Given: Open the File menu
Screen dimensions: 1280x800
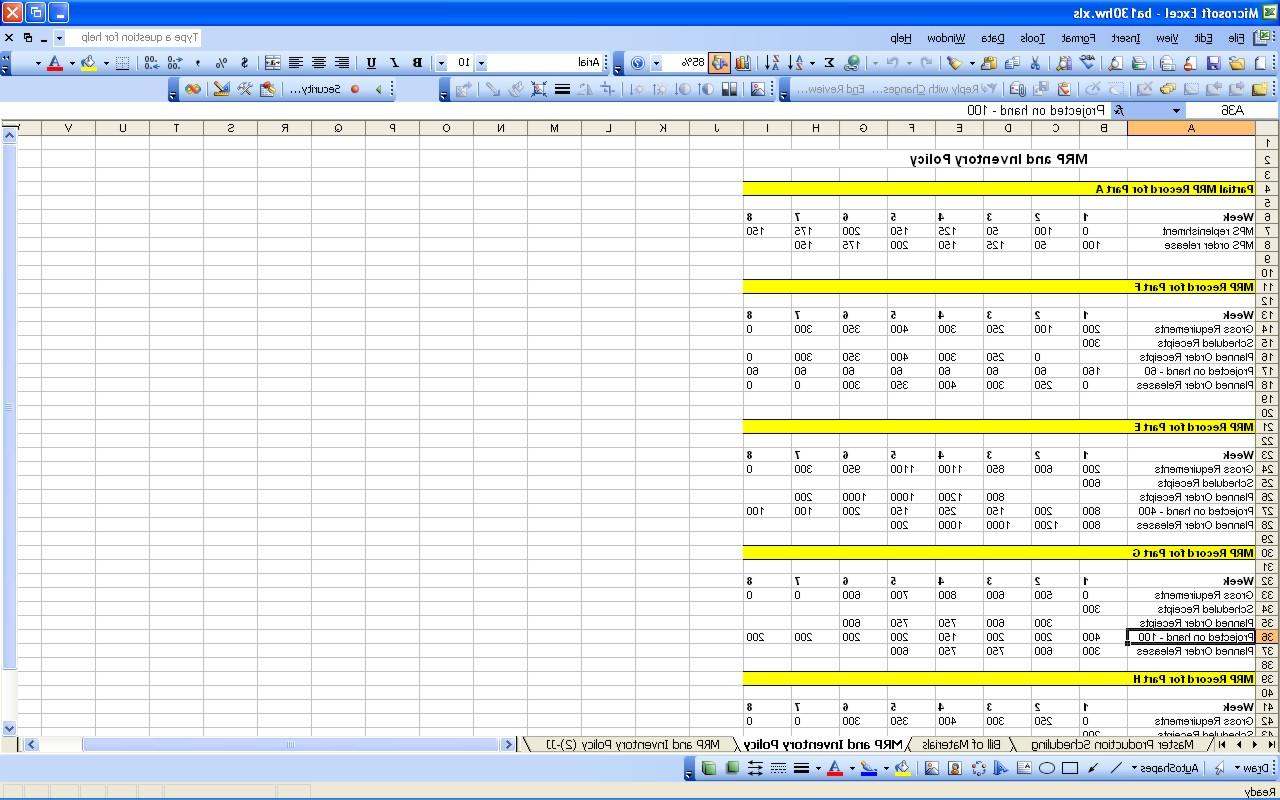Looking at the screenshot, I should 1236,38.
